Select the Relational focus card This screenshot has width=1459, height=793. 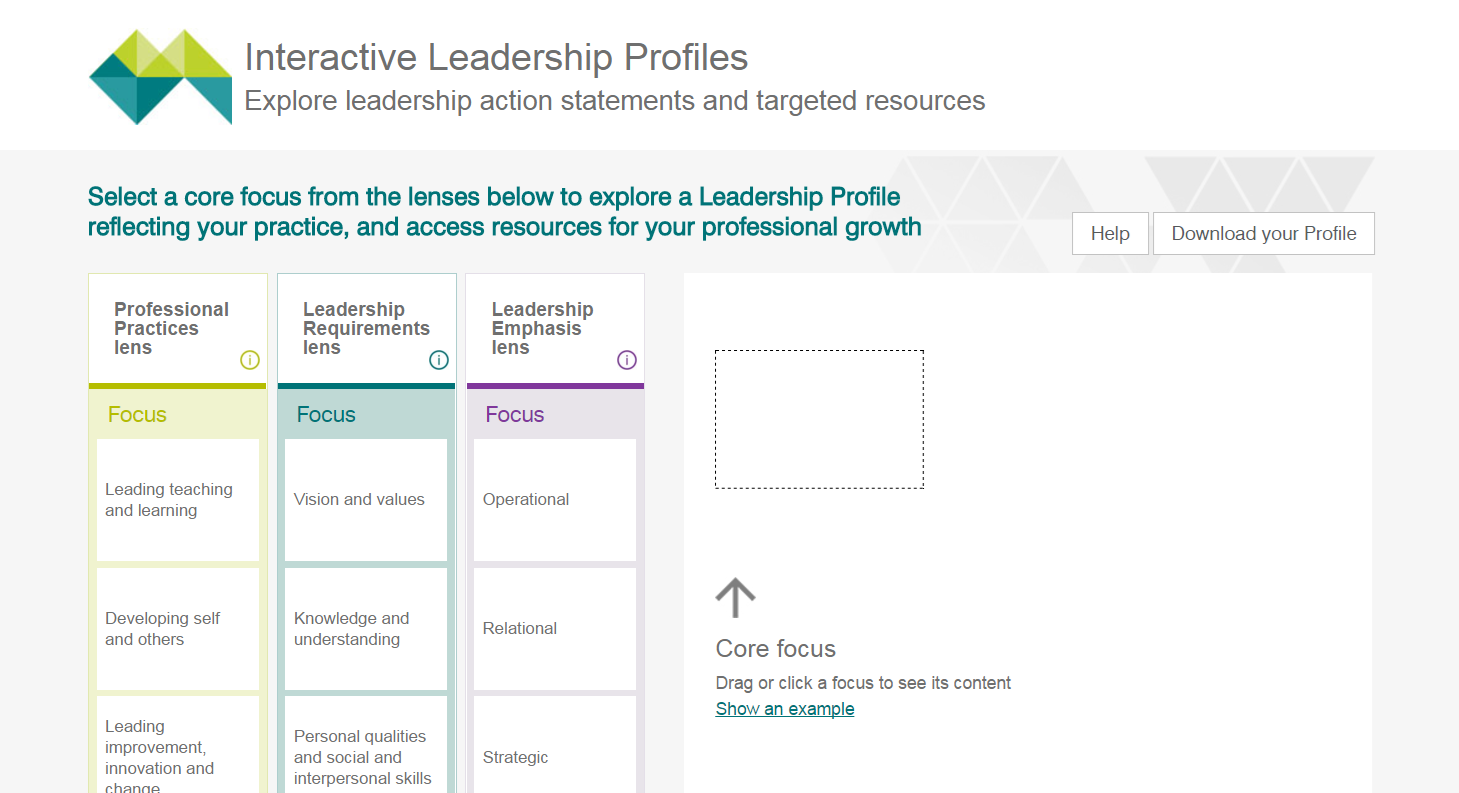point(554,629)
